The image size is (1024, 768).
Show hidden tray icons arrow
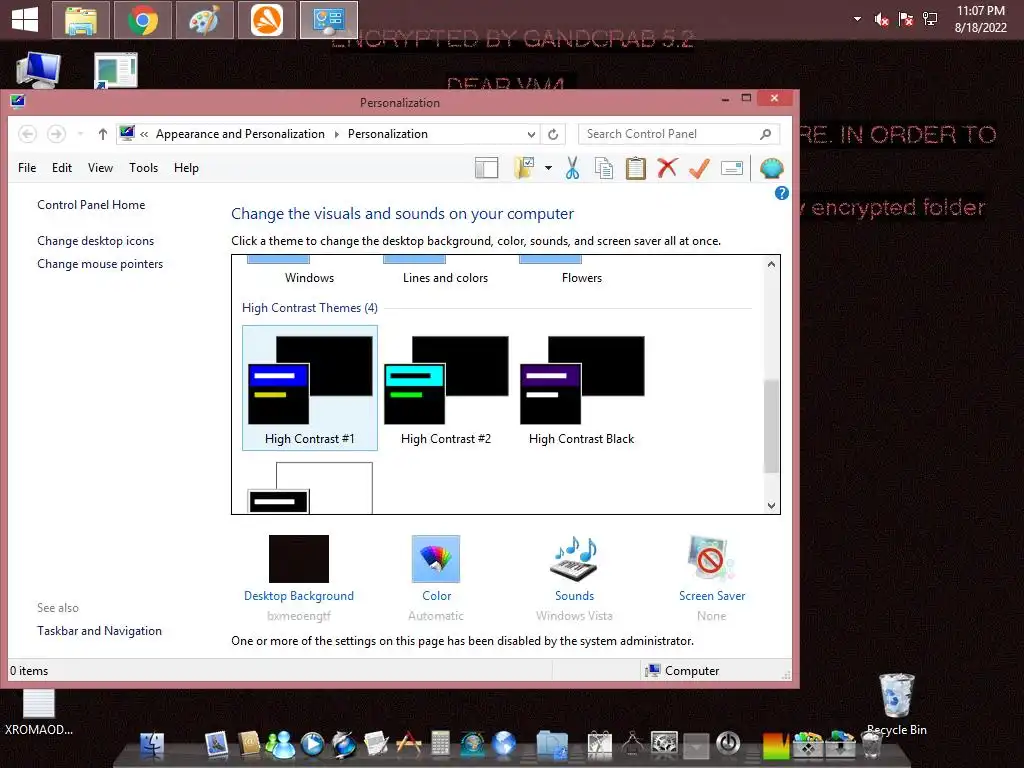click(x=857, y=19)
